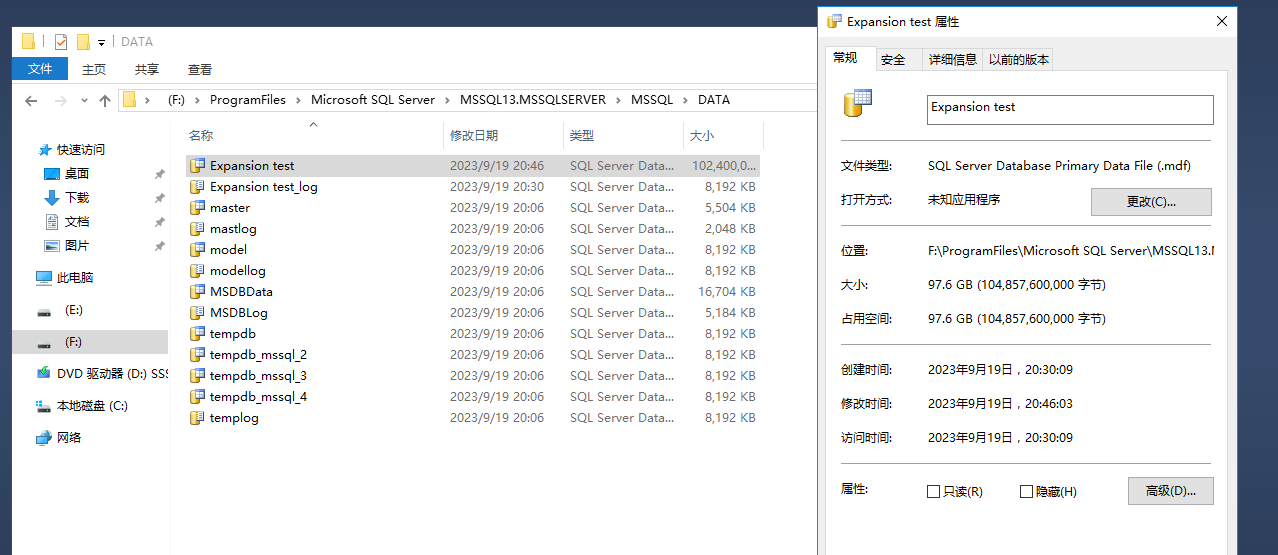
Task: Select the tempdb file icon
Action: [197, 334]
